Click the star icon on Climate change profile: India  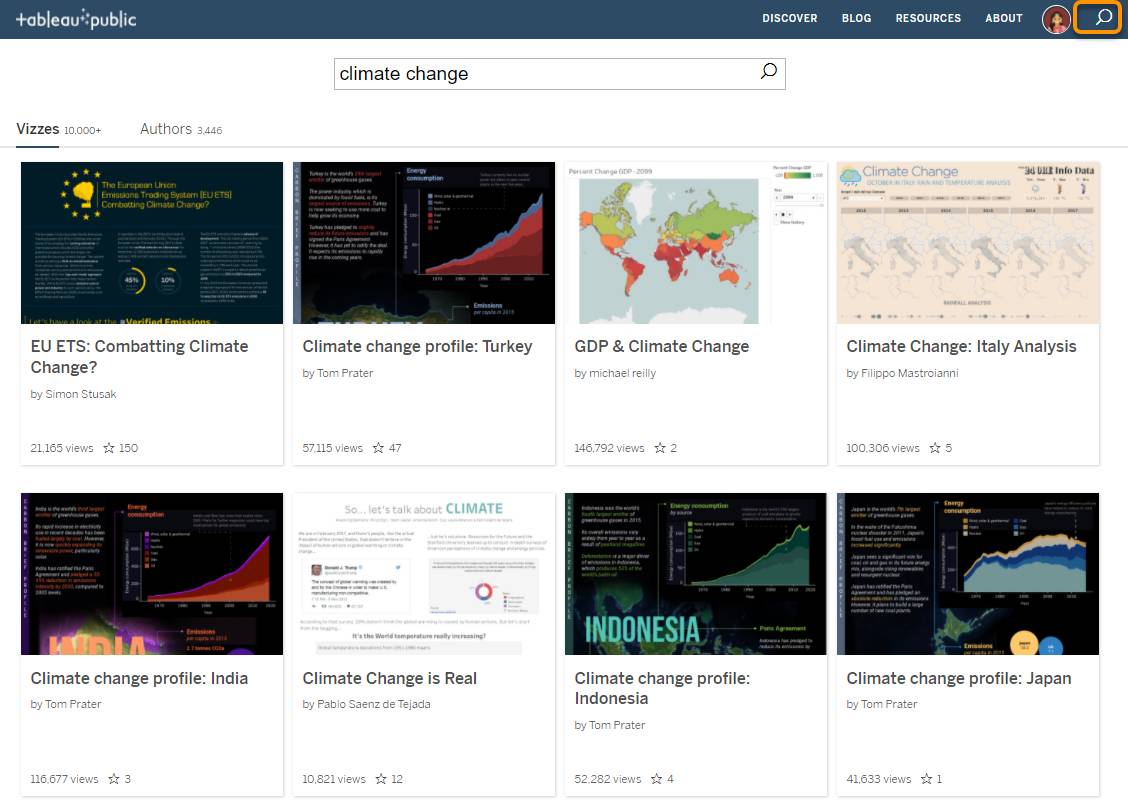pyautogui.click(x=113, y=779)
